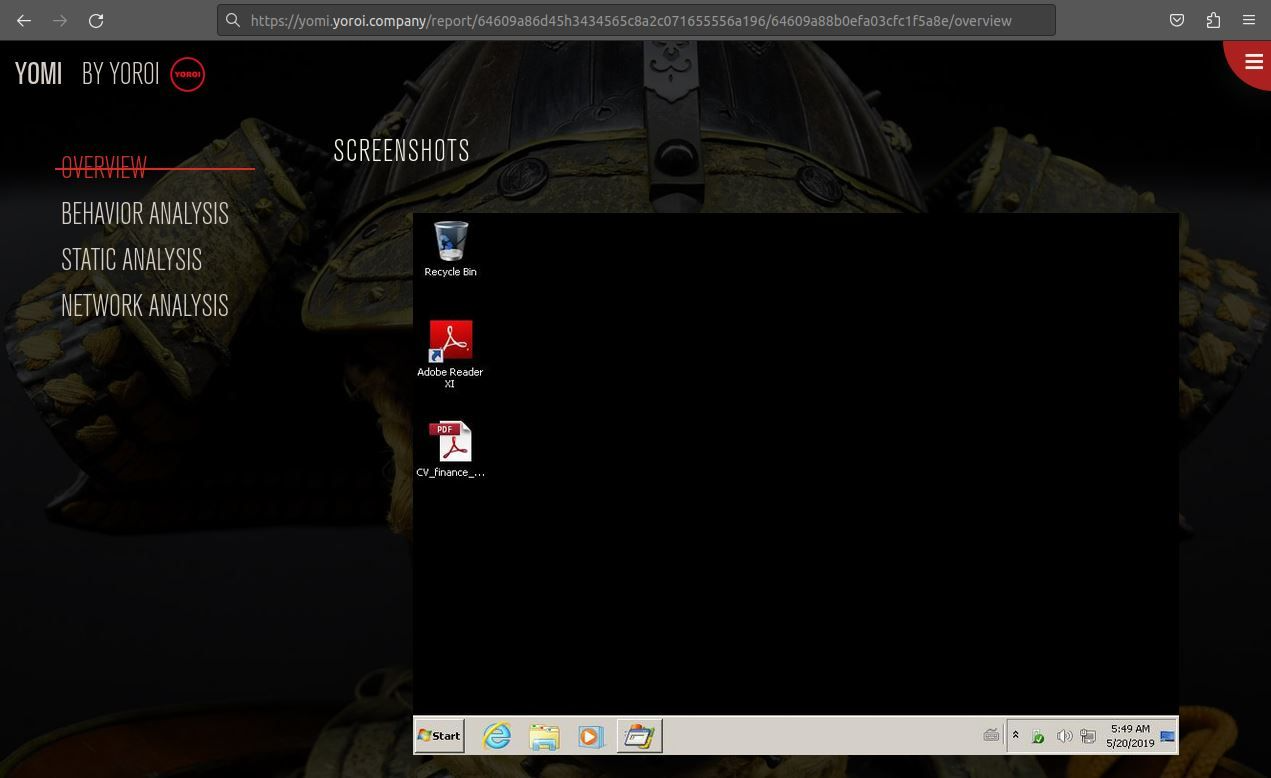Click the Yoroi round red logo
1271x778 pixels.
[188, 74]
